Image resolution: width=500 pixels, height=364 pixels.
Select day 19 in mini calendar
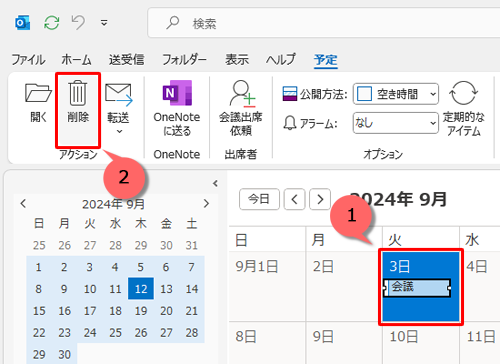tap(141, 311)
